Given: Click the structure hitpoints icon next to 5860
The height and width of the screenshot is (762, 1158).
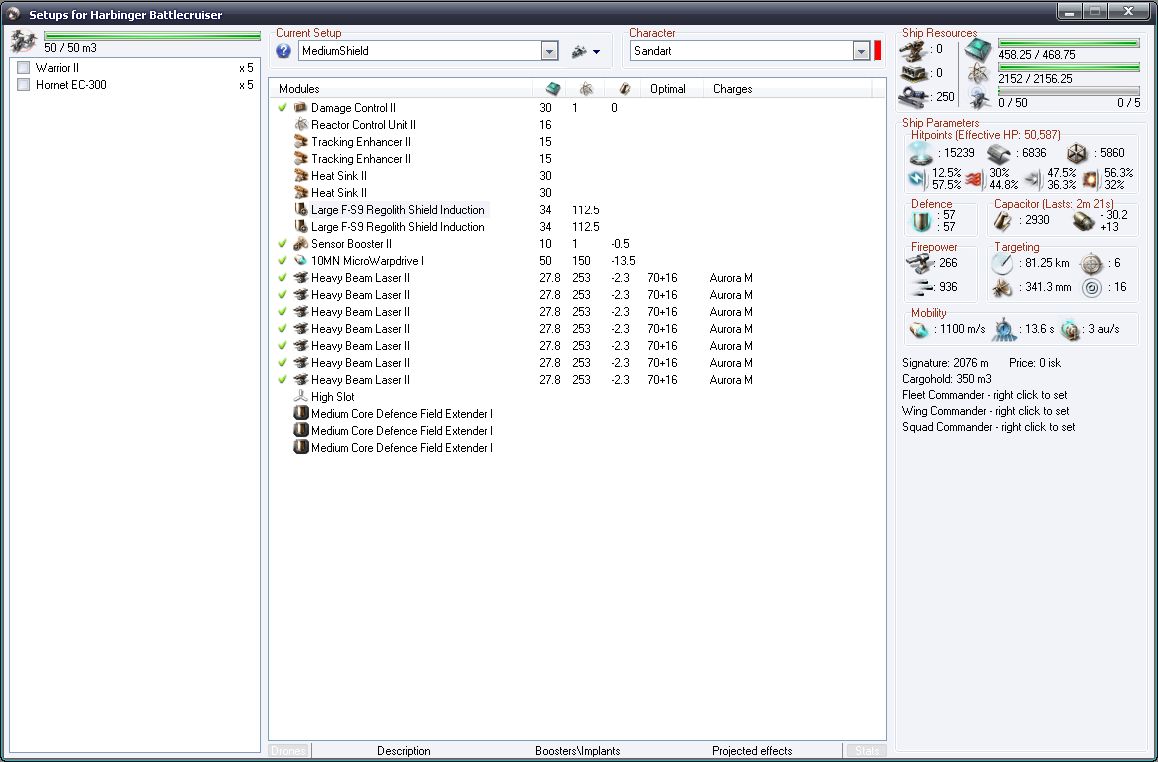Looking at the screenshot, I should [x=1077, y=154].
